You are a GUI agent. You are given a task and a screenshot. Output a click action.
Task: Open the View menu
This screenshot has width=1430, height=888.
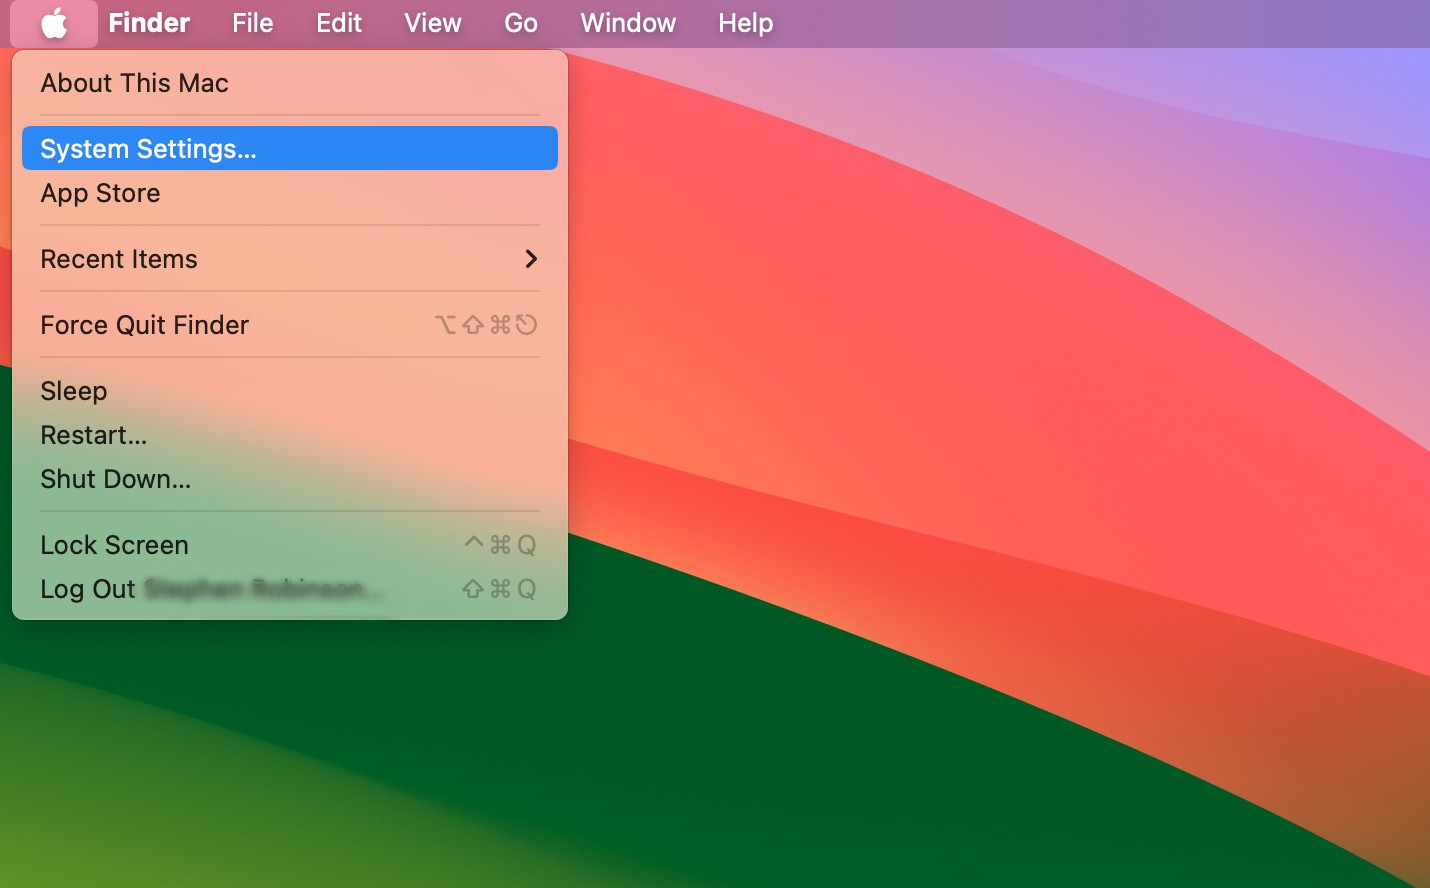pyautogui.click(x=433, y=23)
